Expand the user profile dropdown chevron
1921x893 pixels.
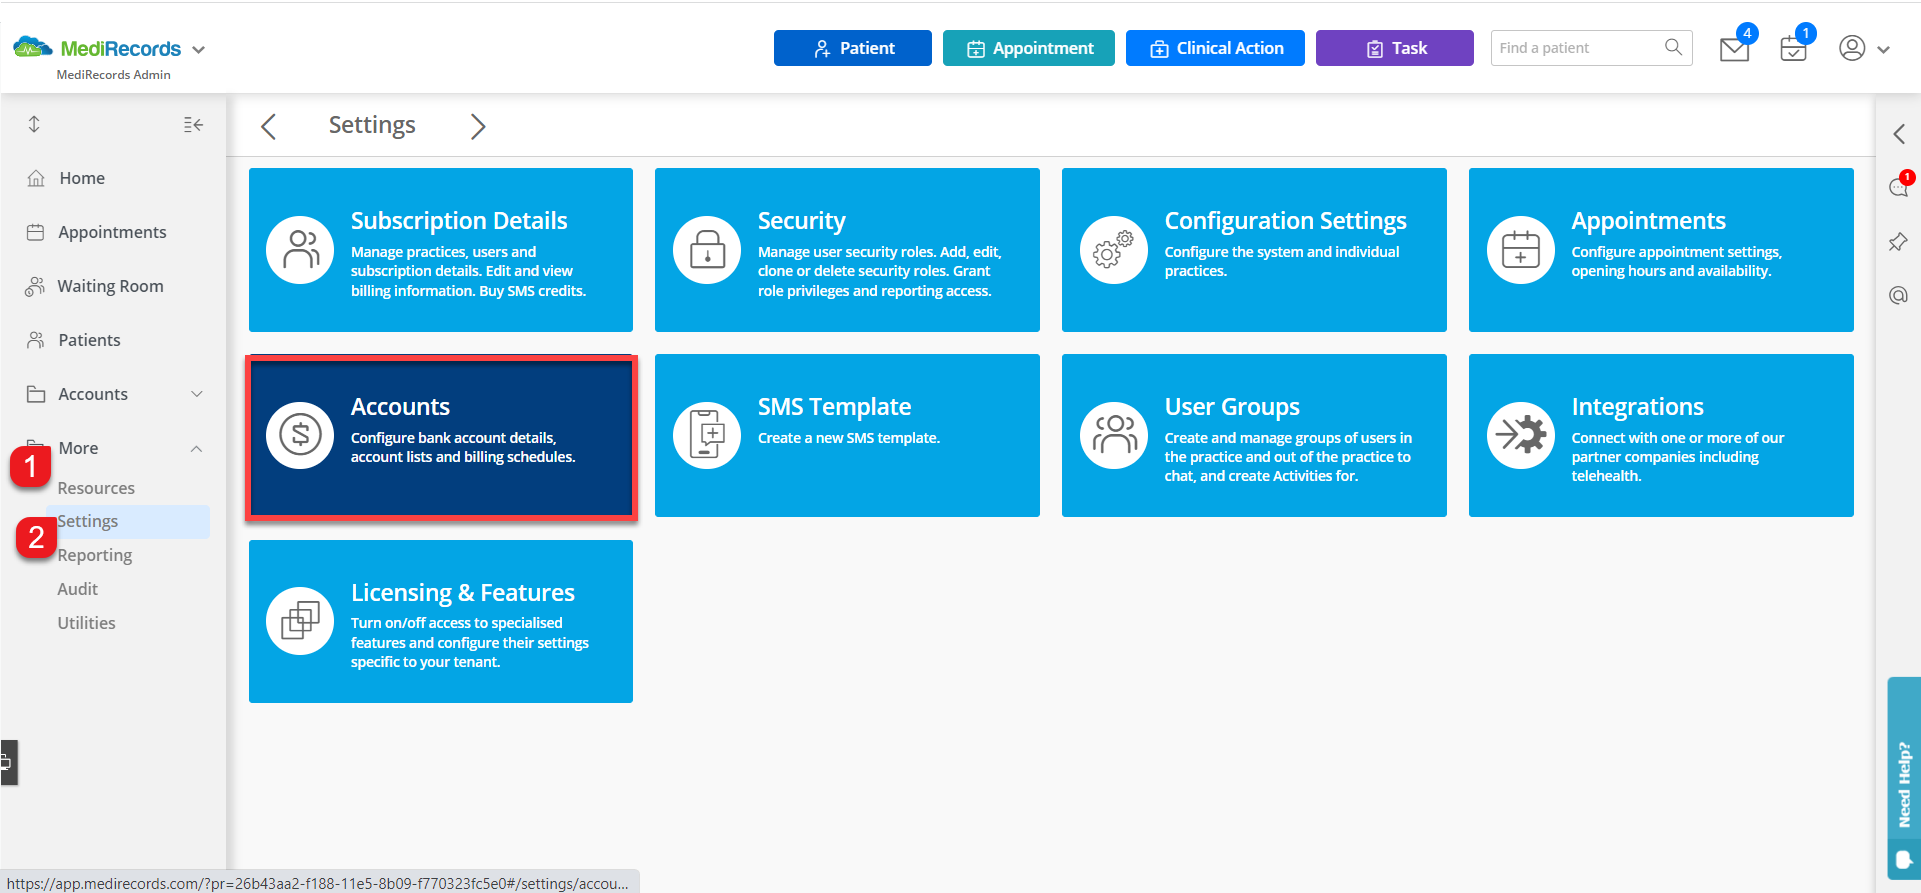[1884, 49]
